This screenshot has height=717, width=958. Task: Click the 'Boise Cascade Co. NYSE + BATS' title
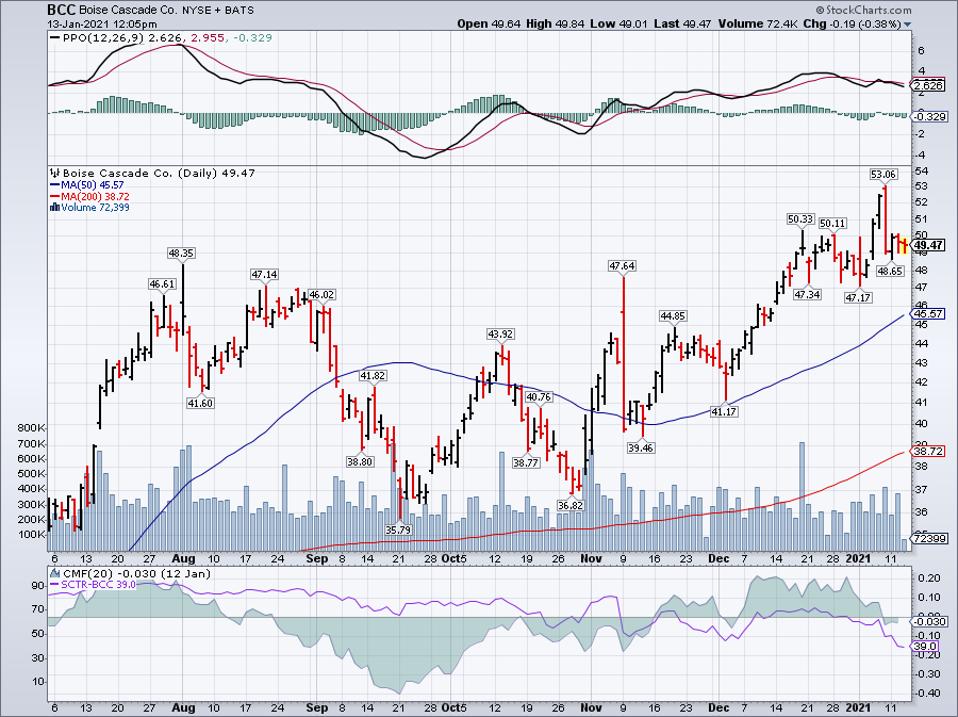[167, 10]
